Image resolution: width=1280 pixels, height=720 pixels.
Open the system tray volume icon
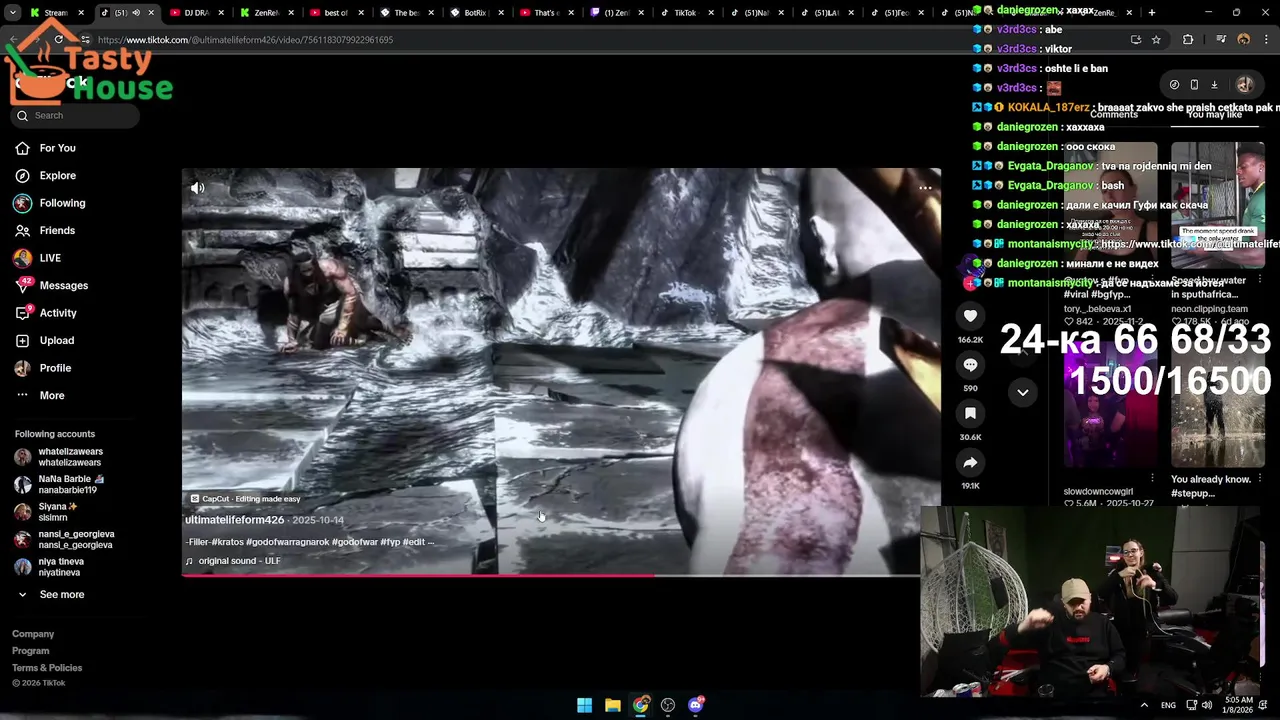[x=1207, y=705]
